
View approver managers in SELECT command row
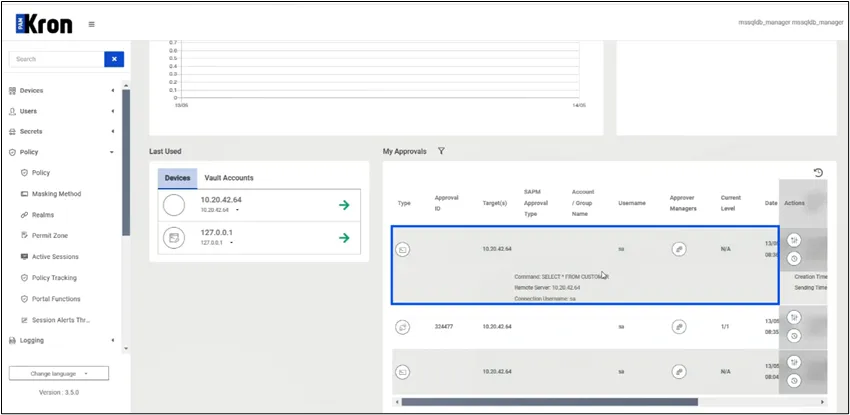tap(679, 249)
